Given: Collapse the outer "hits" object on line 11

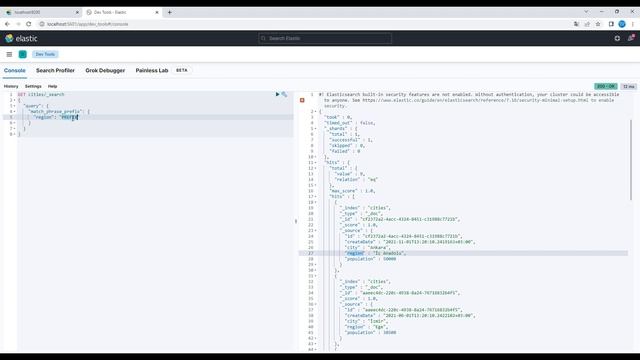Looking at the screenshot, I should [x=316, y=162].
